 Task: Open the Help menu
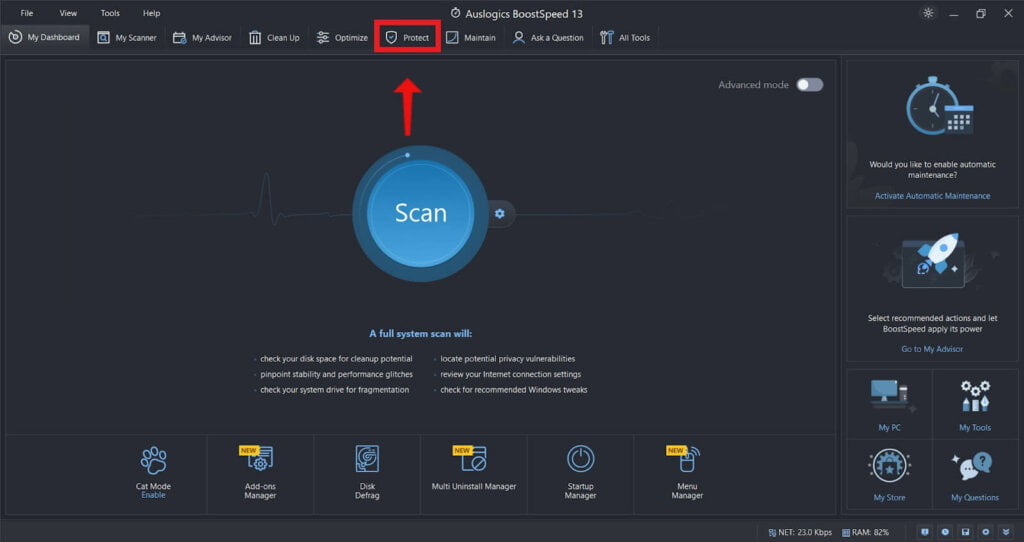point(152,13)
